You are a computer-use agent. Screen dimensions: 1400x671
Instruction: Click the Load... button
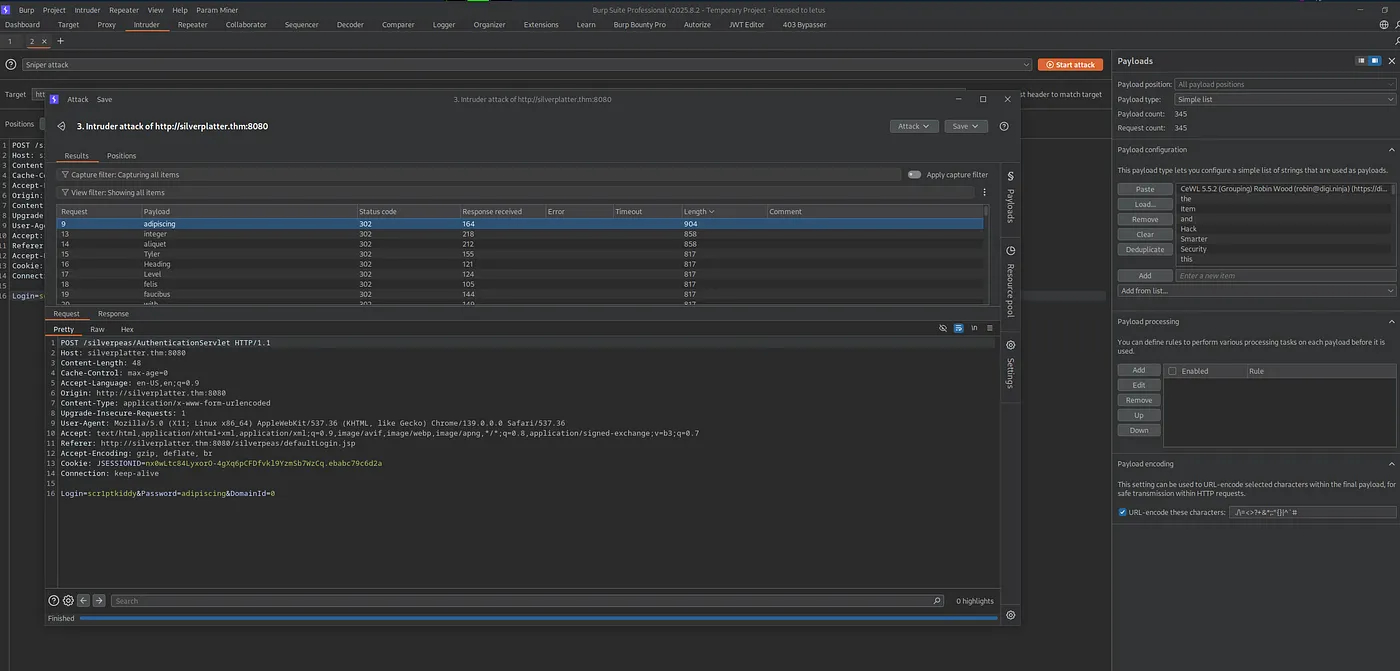tap(1145, 204)
